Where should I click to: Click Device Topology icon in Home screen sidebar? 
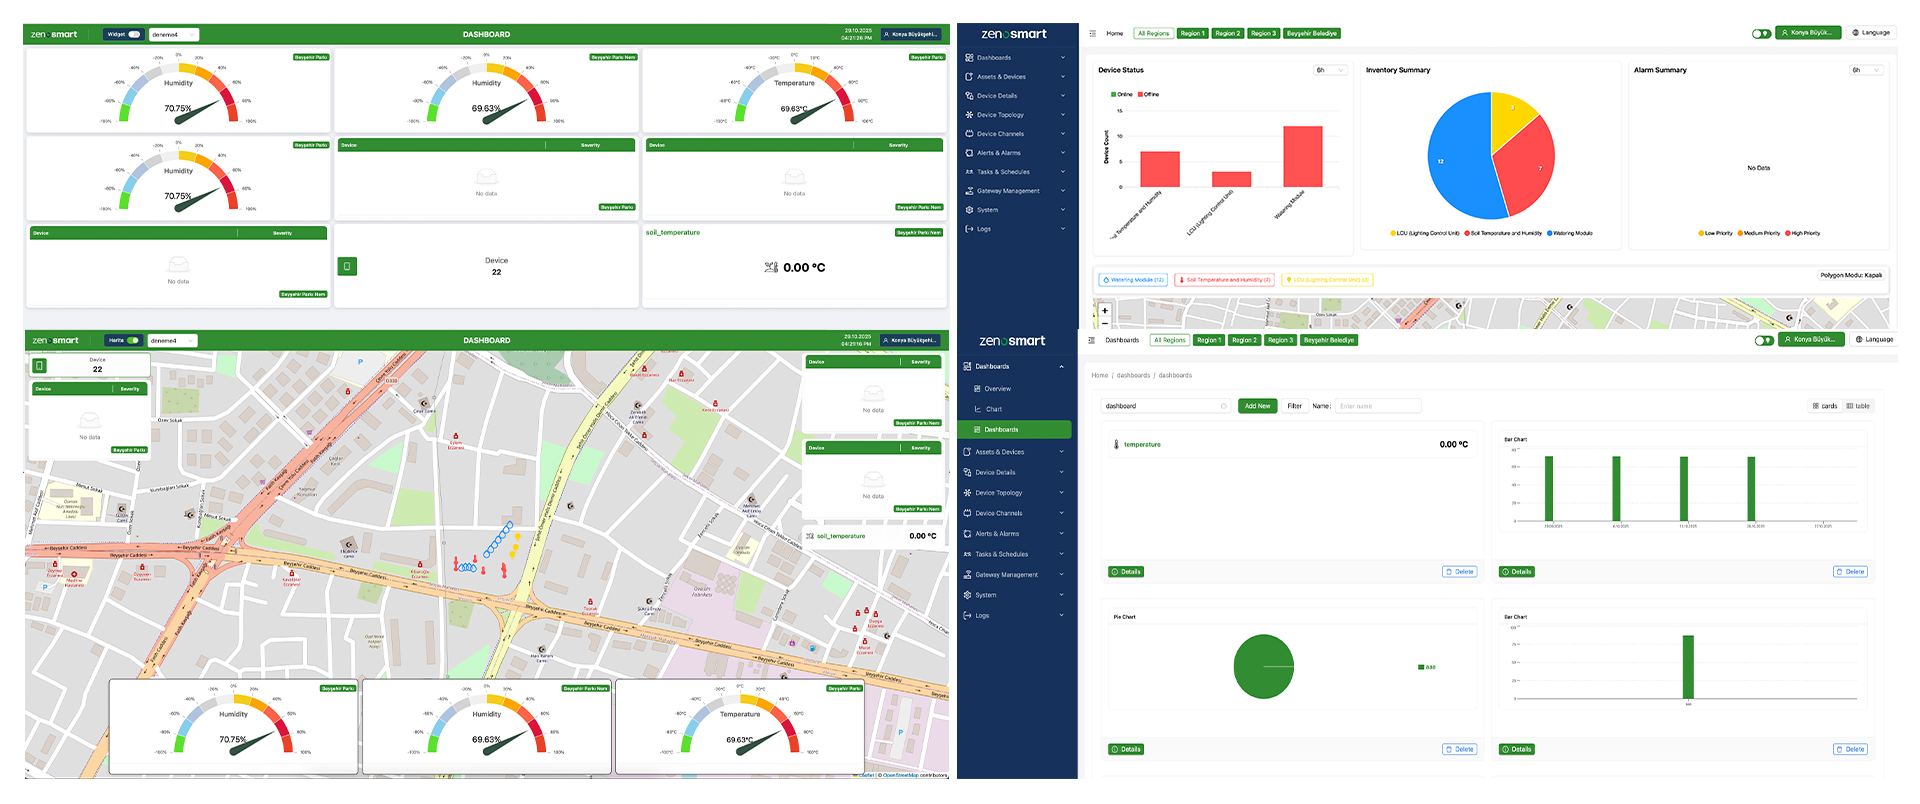coord(969,115)
